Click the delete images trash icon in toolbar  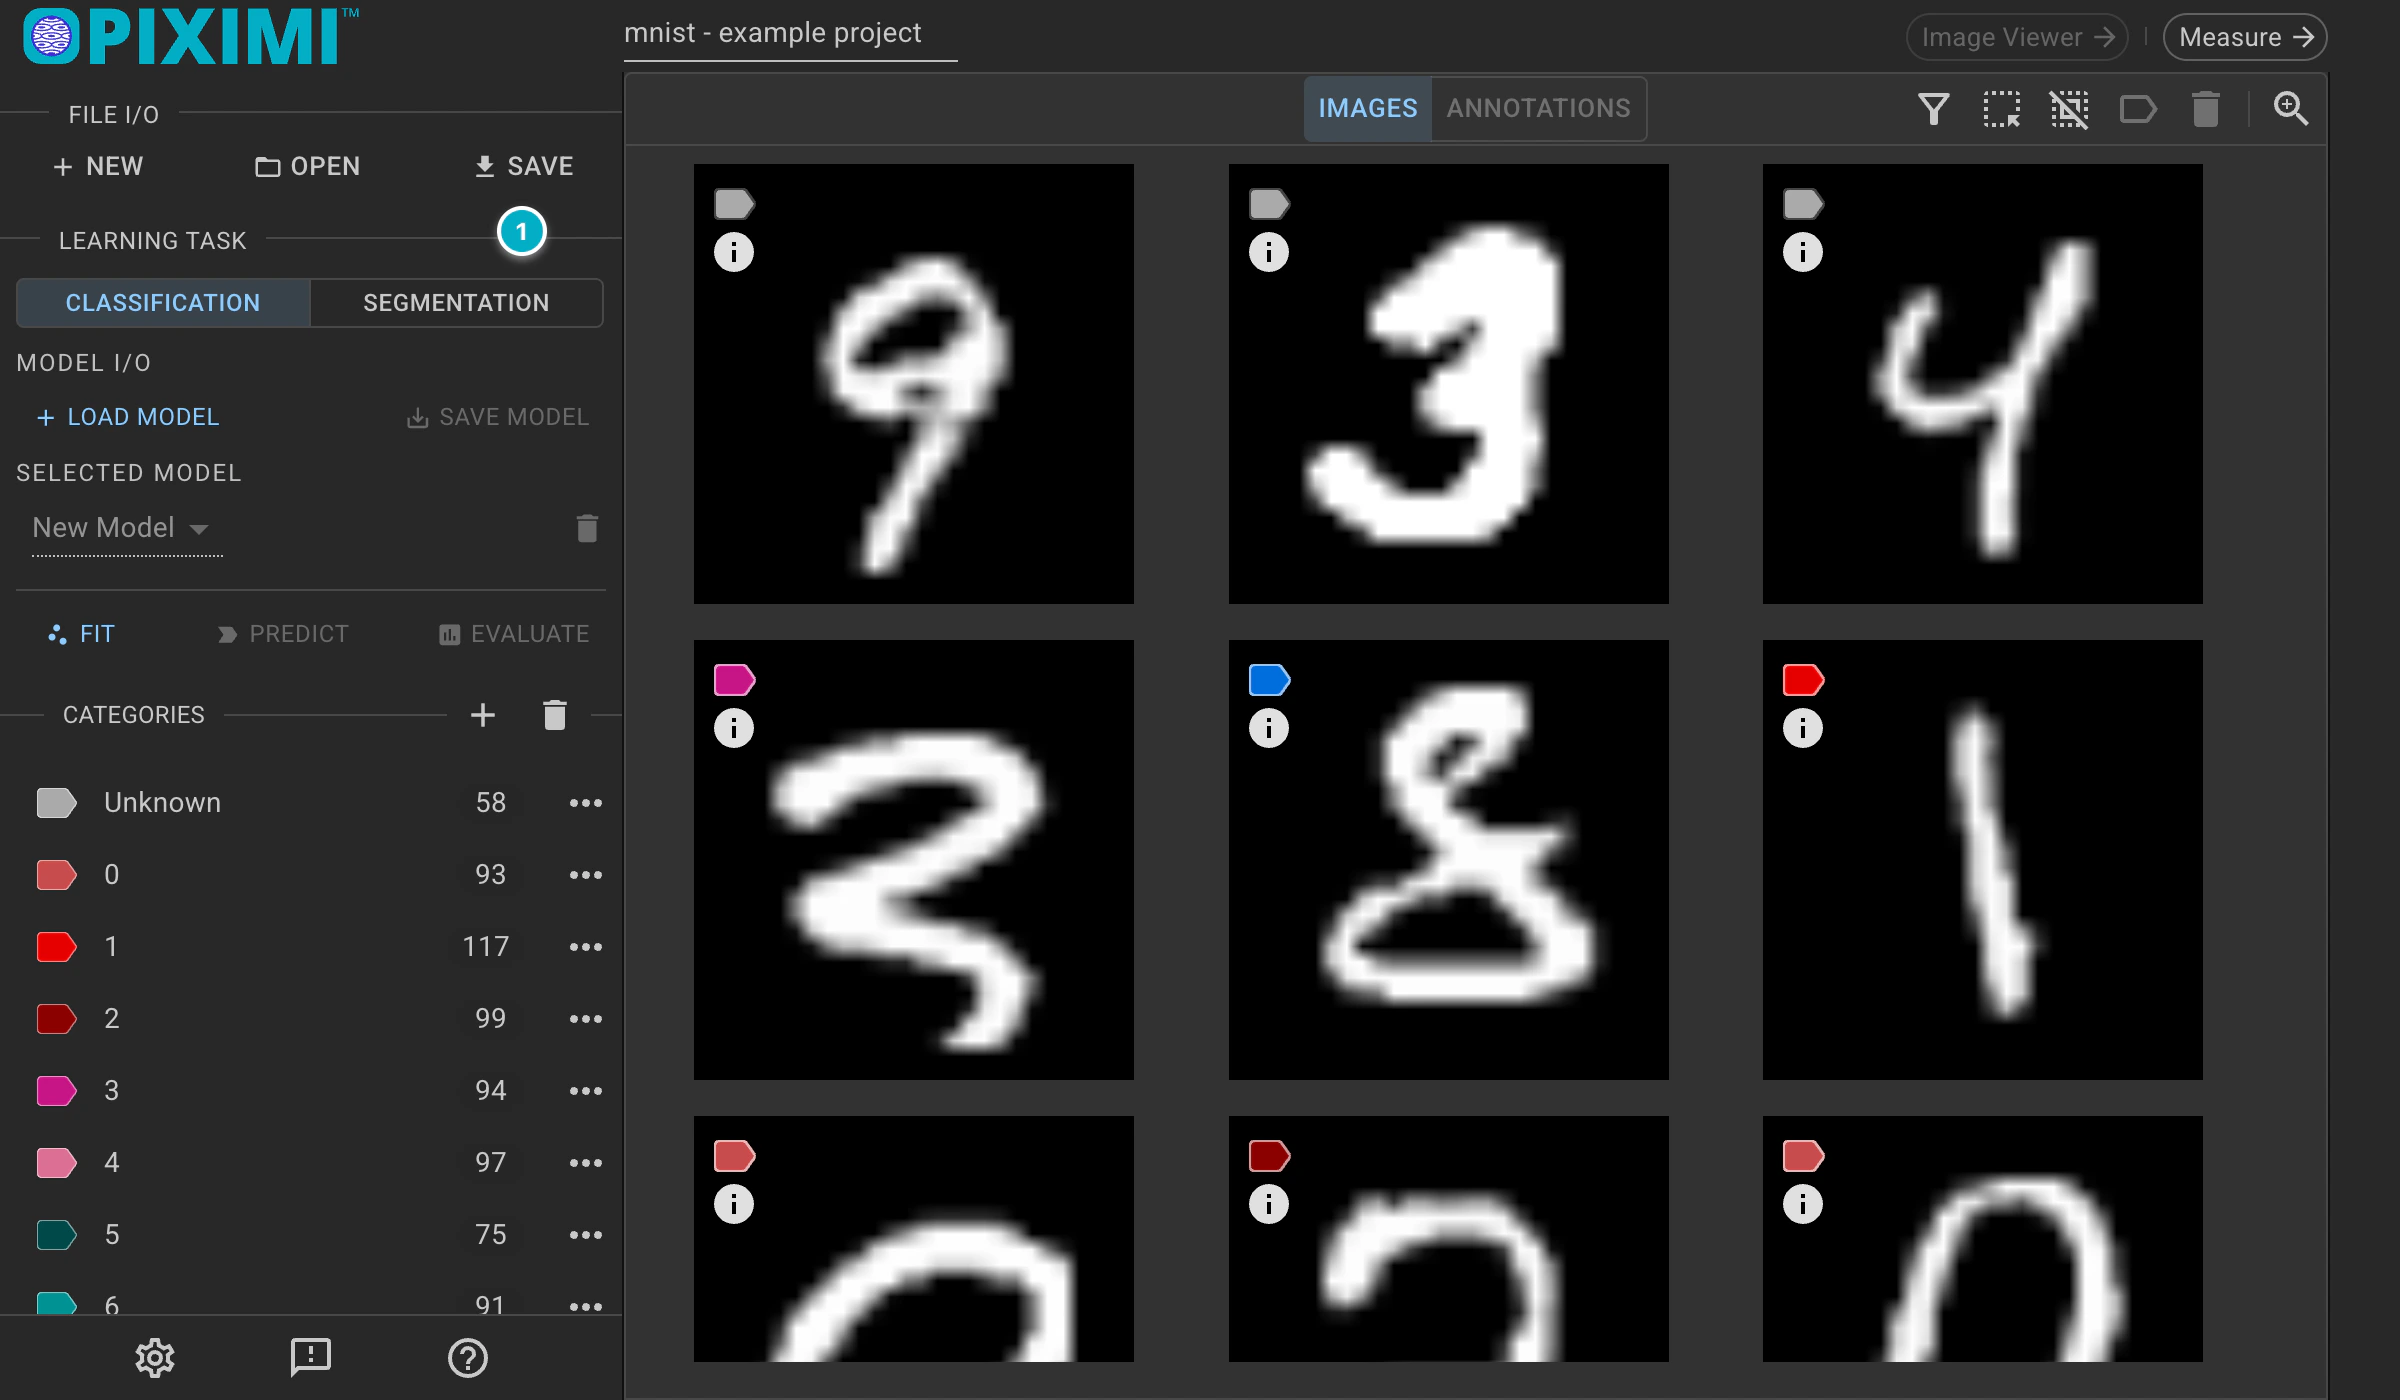pos(2205,109)
